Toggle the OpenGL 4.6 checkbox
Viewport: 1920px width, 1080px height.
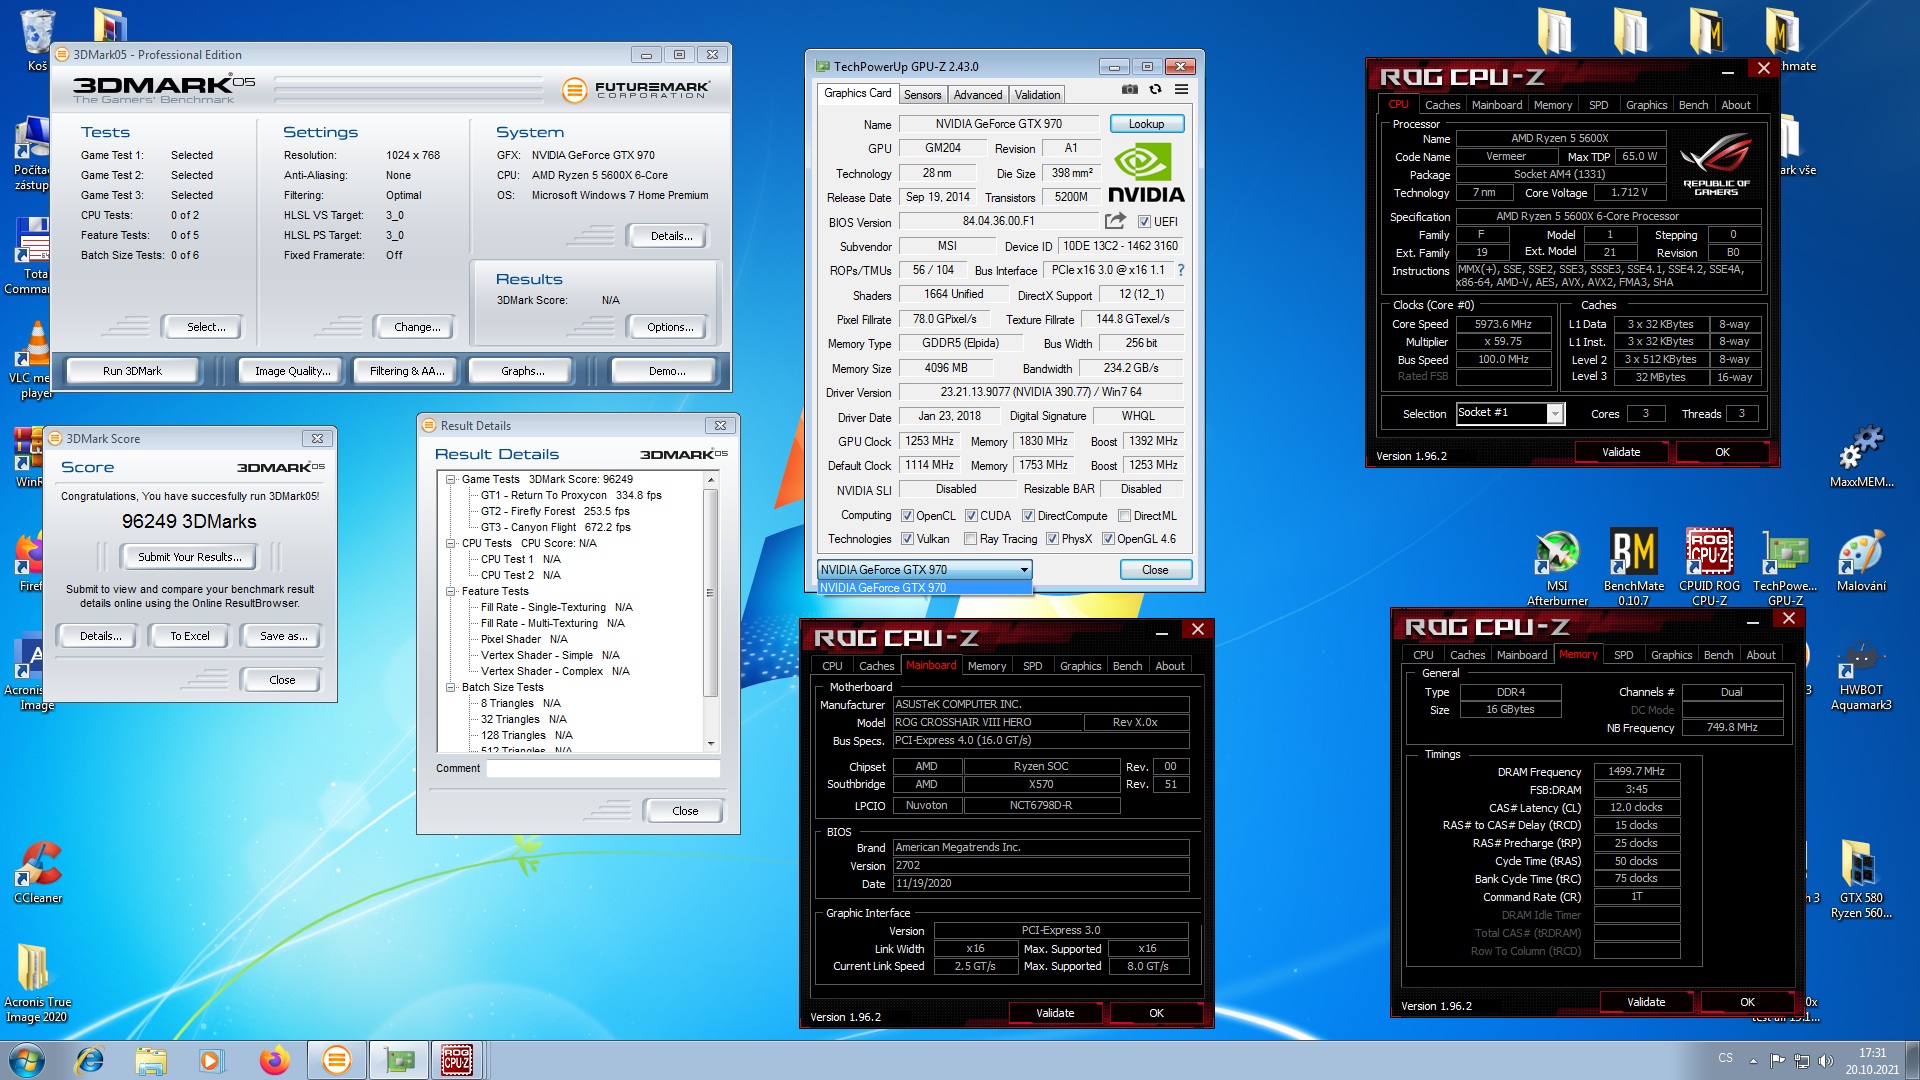click(x=1108, y=539)
